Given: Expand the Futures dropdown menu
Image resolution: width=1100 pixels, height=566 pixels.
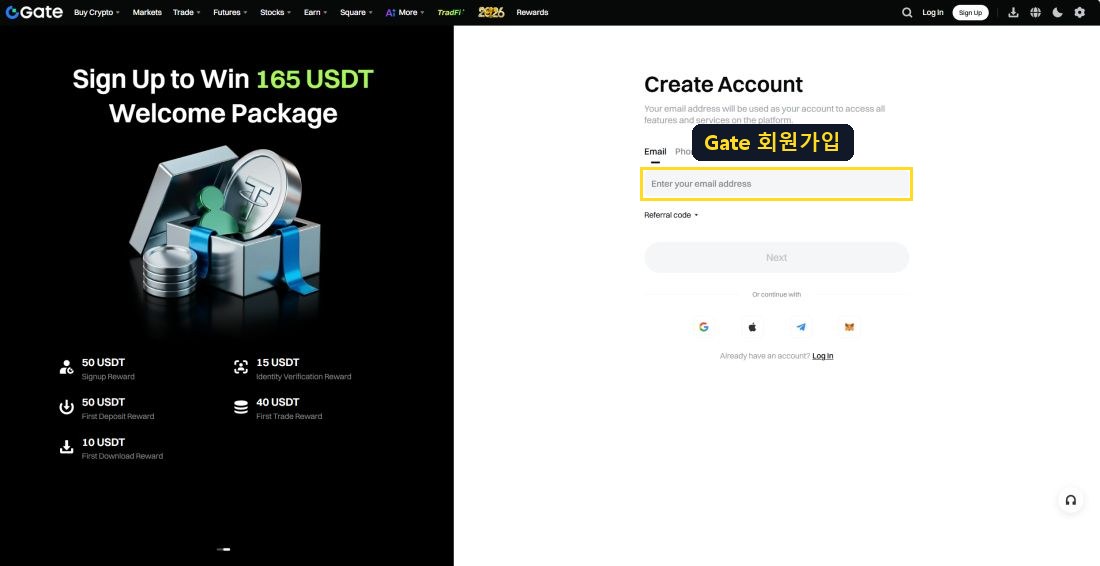Looking at the screenshot, I should click(x=230, y=13).
